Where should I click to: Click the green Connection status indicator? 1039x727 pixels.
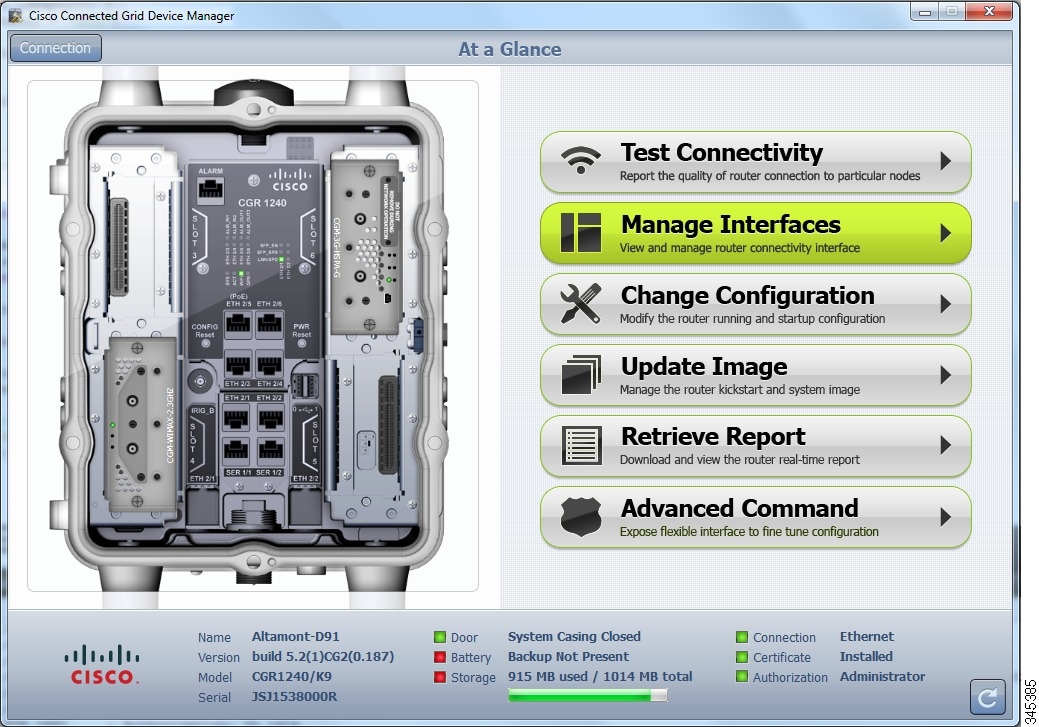[x=741, y=637]
